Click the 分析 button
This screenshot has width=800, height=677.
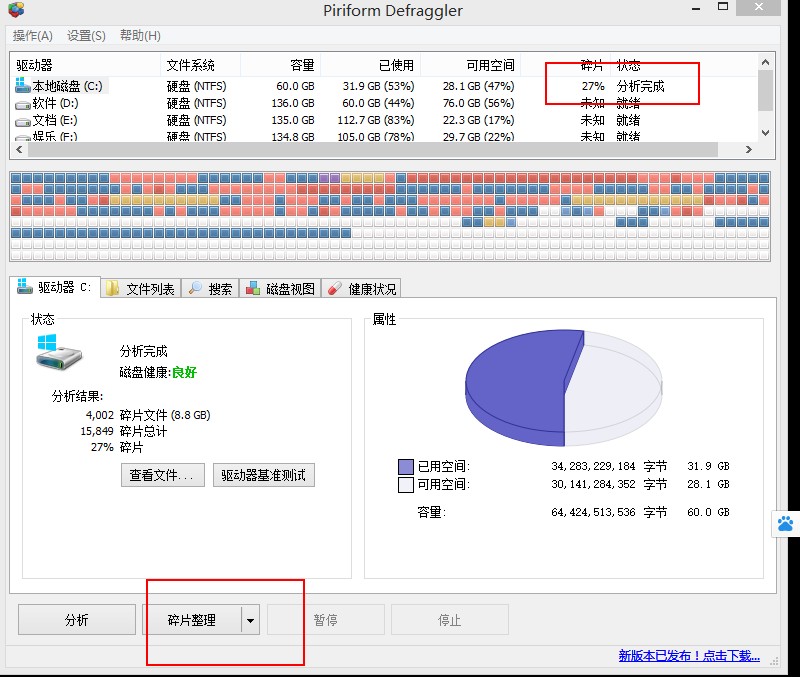point(77,620)
